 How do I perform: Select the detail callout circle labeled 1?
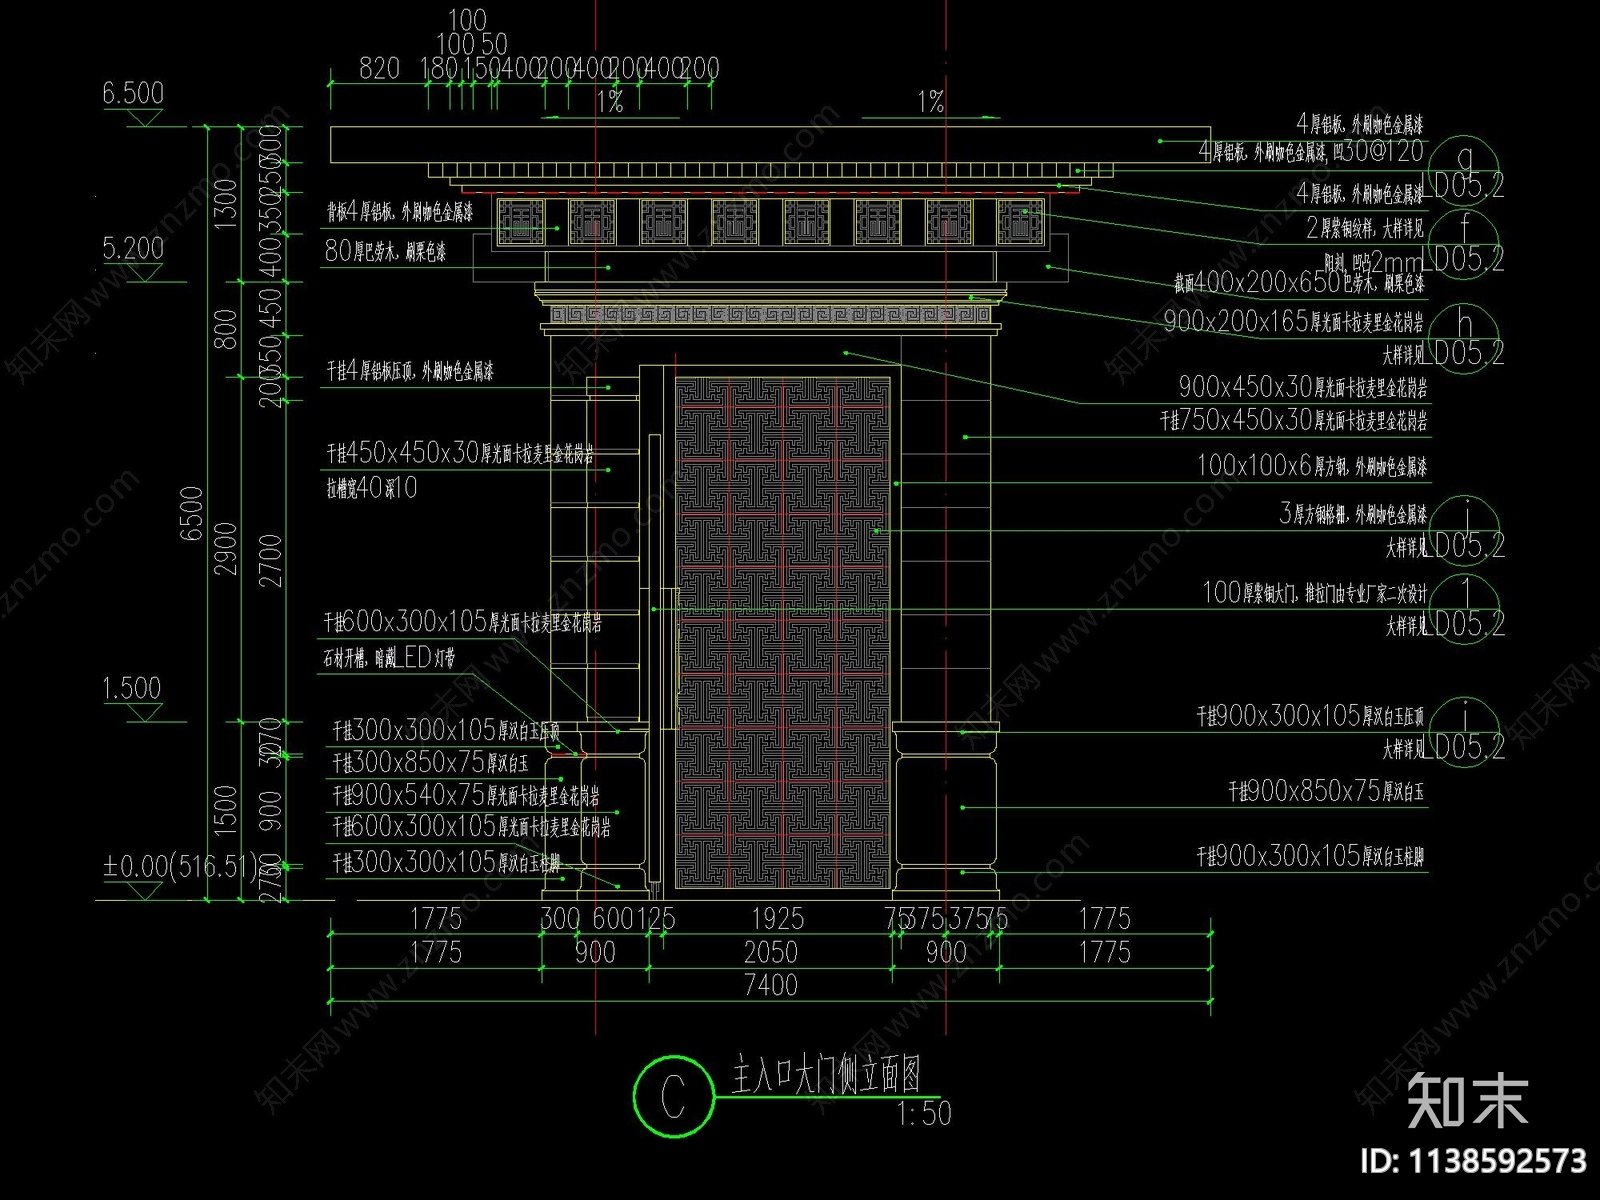[1465, 607]
